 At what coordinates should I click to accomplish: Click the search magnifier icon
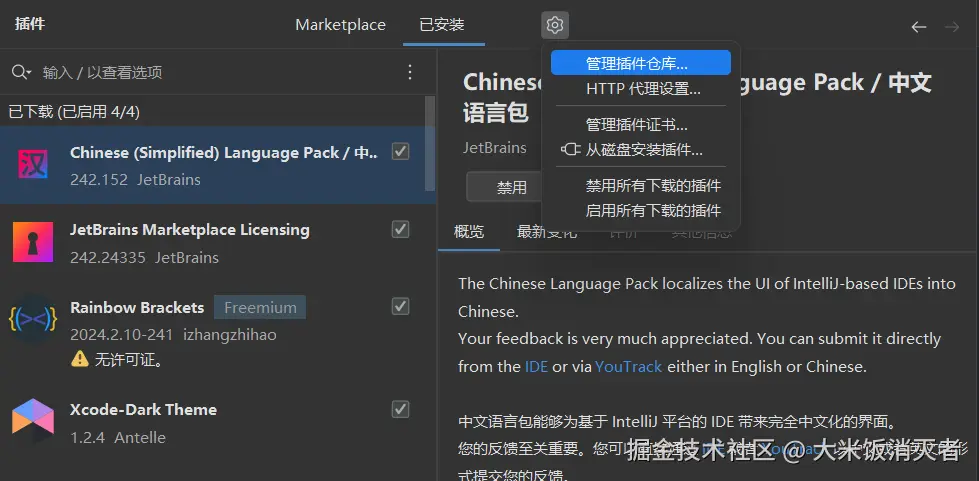pos(20,72)
